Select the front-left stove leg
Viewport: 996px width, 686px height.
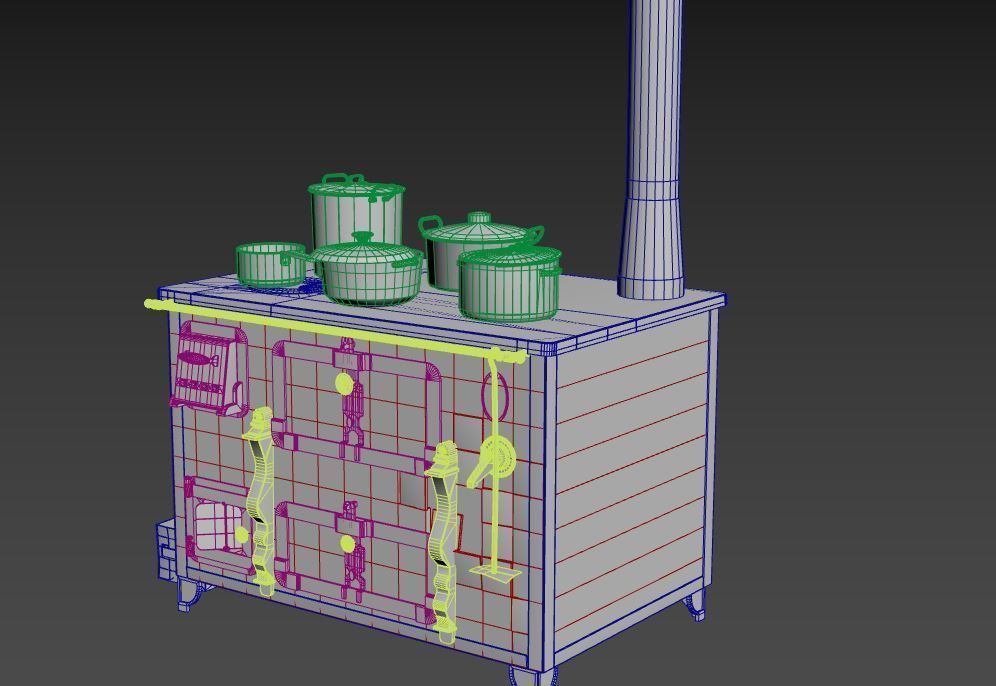[x=191, y=595]
